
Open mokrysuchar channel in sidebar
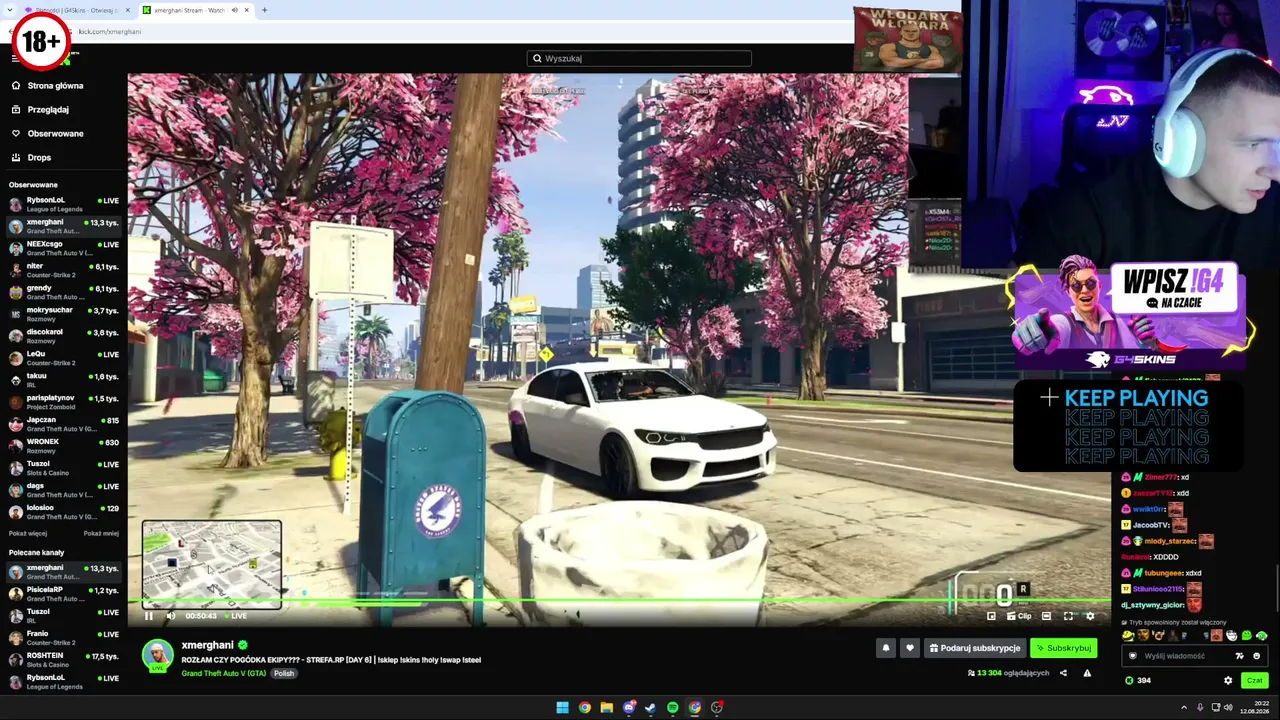click(x=64, y=314)
